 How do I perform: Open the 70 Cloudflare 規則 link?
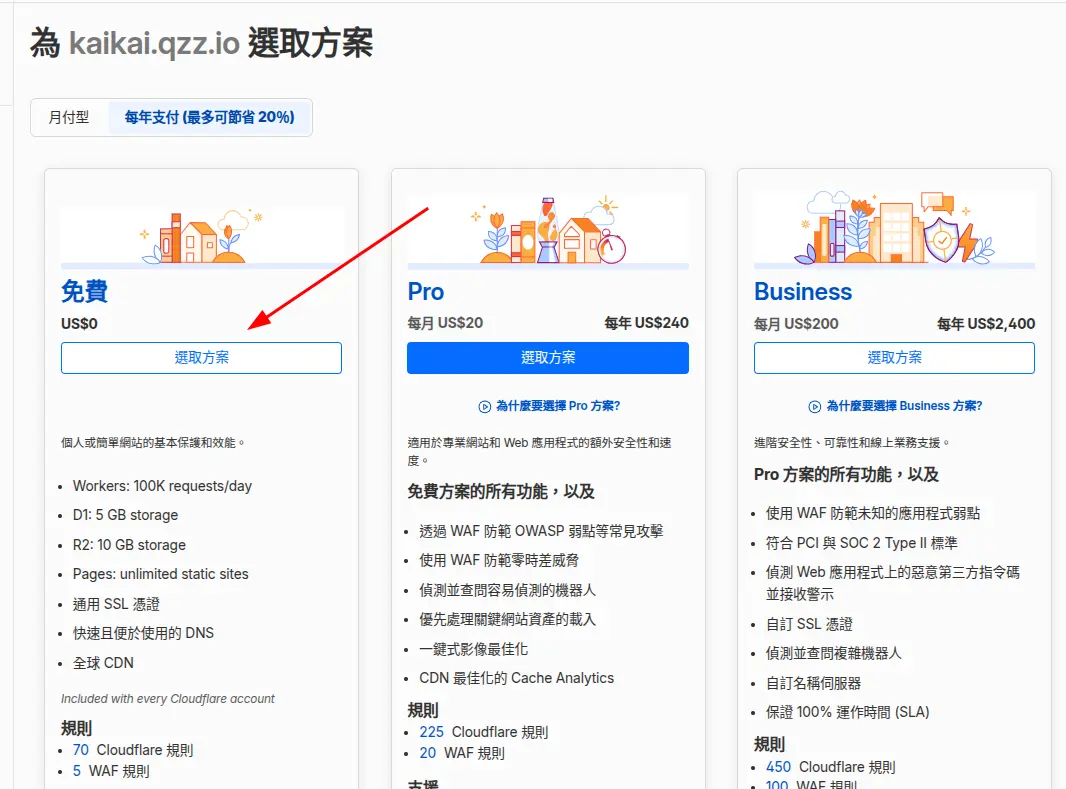pos(81,750)
